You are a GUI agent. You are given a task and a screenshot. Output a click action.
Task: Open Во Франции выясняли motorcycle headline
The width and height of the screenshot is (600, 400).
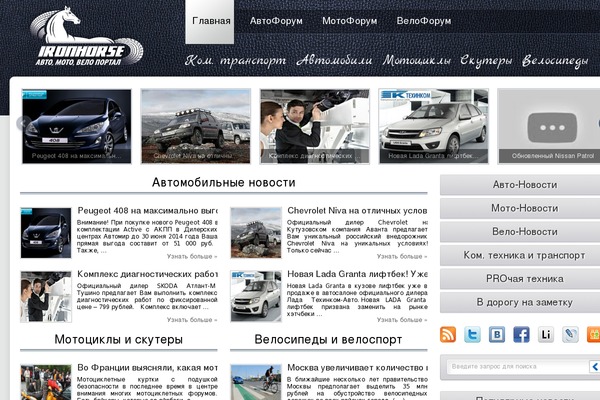coord(147,368)
